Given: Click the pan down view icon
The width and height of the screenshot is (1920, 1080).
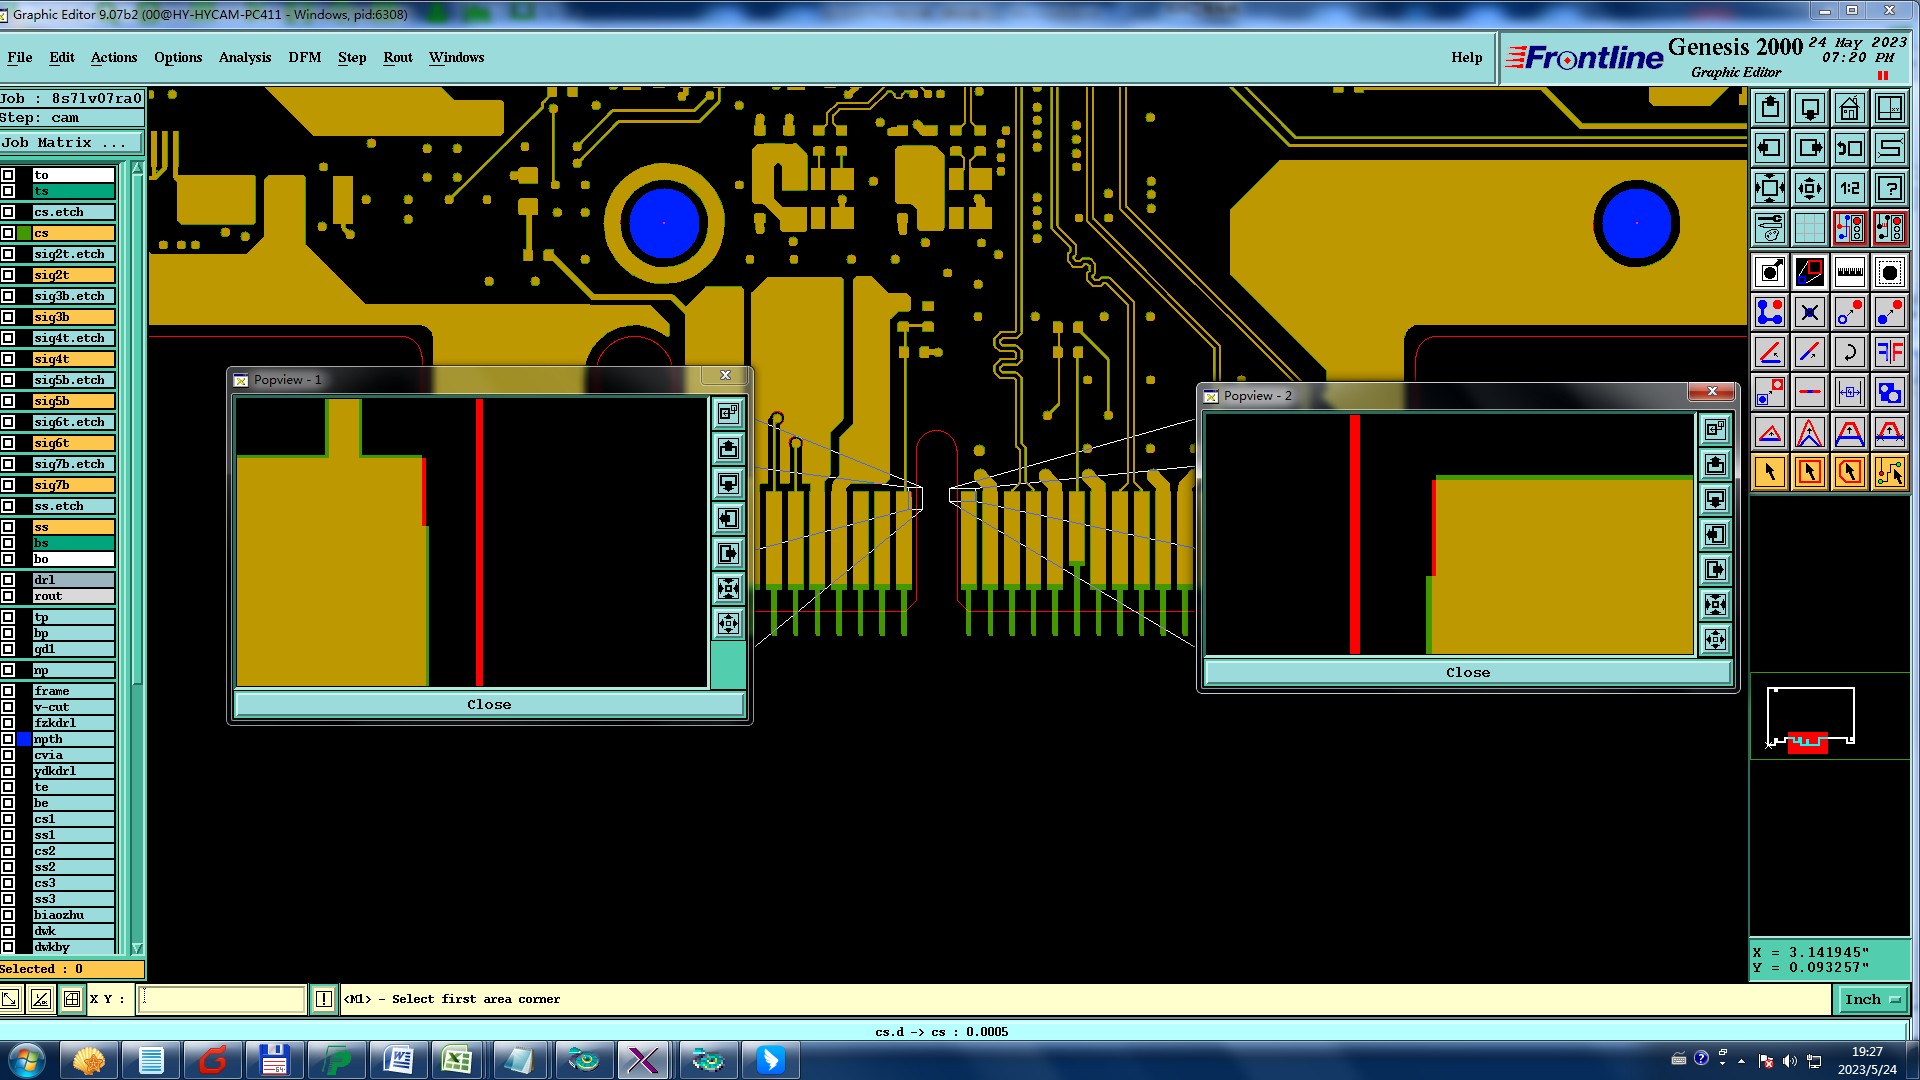Looking at the screenshot, I should [1810, 108].
